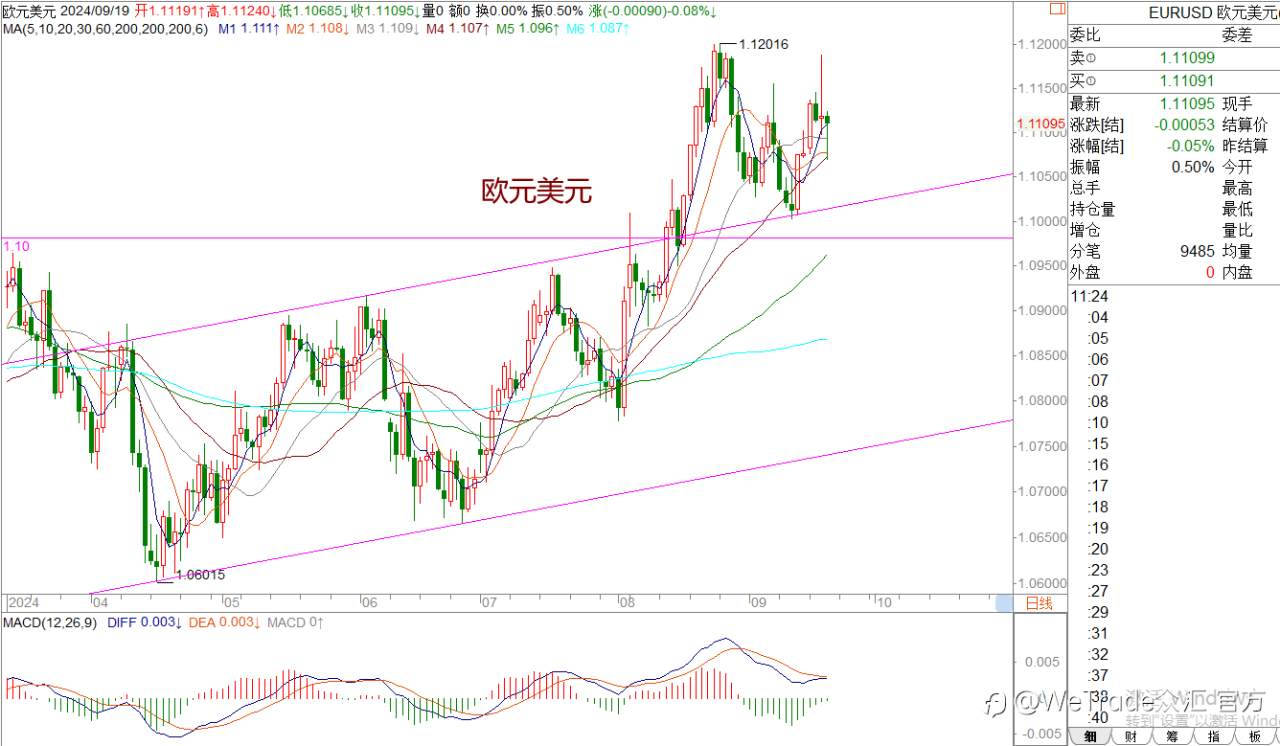Click the 委差 label in quote panel
The width and height of the screenshot is (1280, 746).
[1237, 35]
